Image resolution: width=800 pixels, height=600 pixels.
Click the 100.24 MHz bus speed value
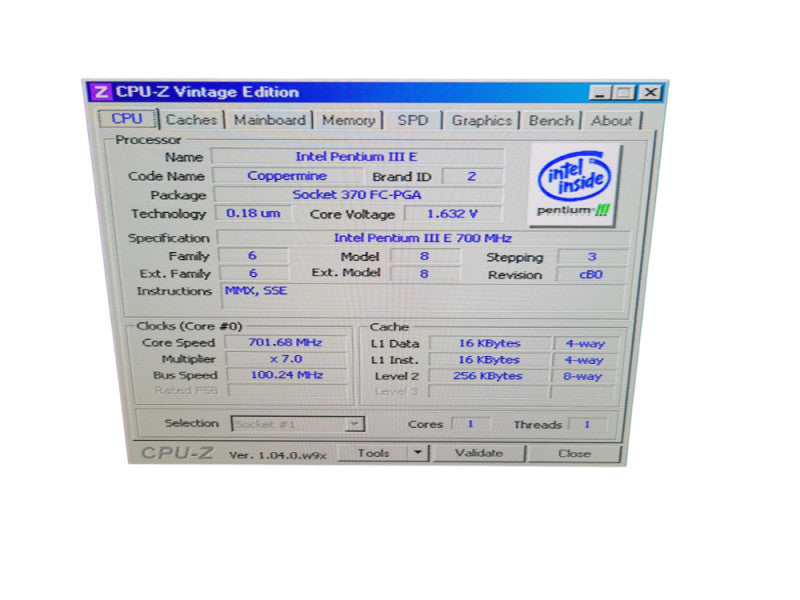(287, 375)
